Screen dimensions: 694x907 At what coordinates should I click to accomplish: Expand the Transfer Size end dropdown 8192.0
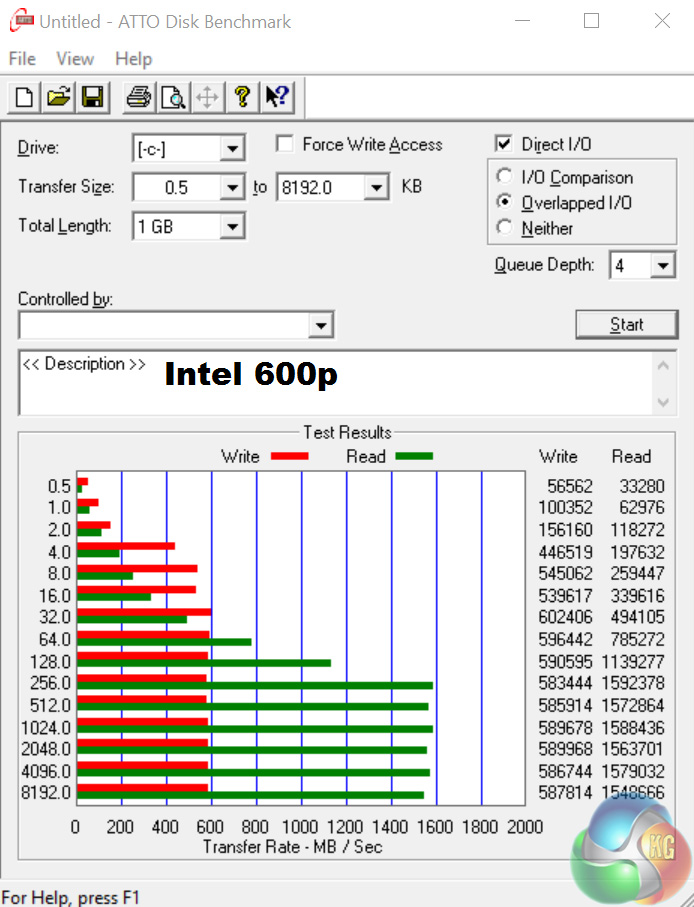(376, 187)
